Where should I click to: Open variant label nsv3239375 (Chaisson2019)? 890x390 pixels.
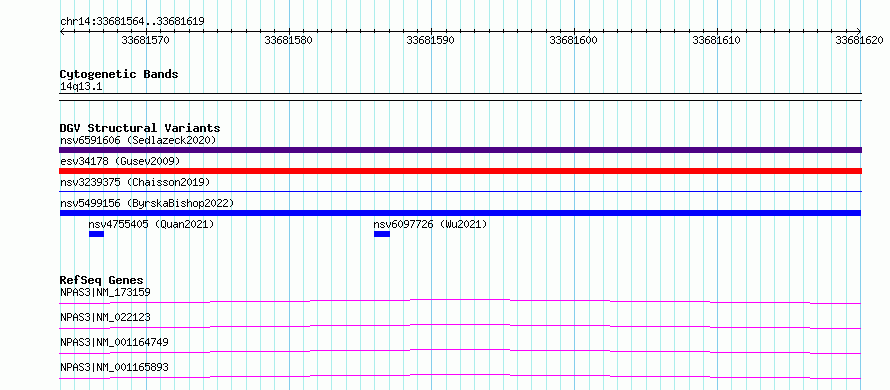[135, 182]
